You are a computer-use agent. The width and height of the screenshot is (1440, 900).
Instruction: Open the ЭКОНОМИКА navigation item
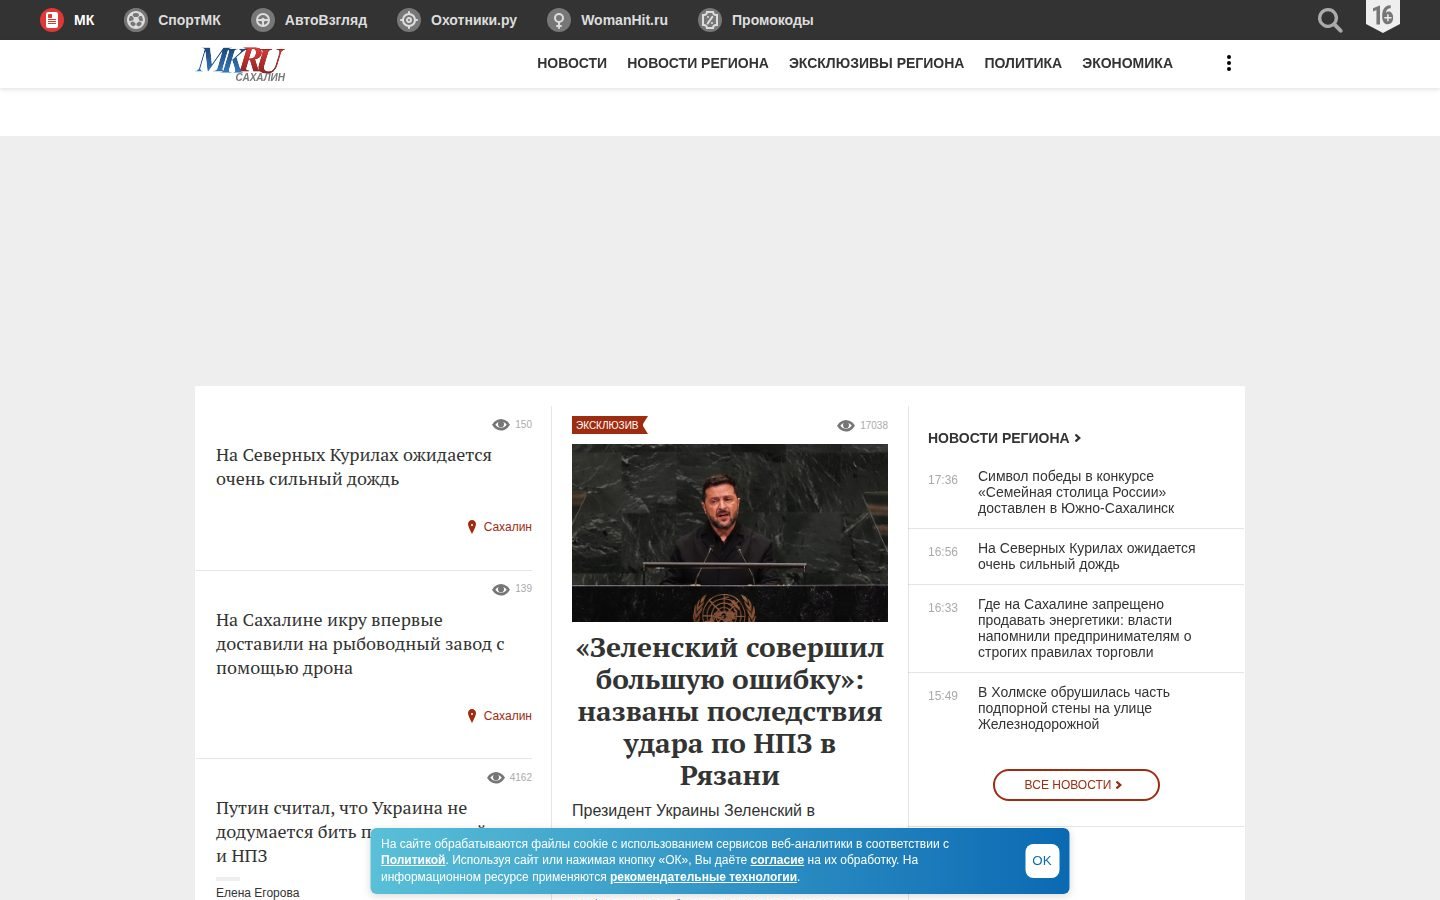1127,63
